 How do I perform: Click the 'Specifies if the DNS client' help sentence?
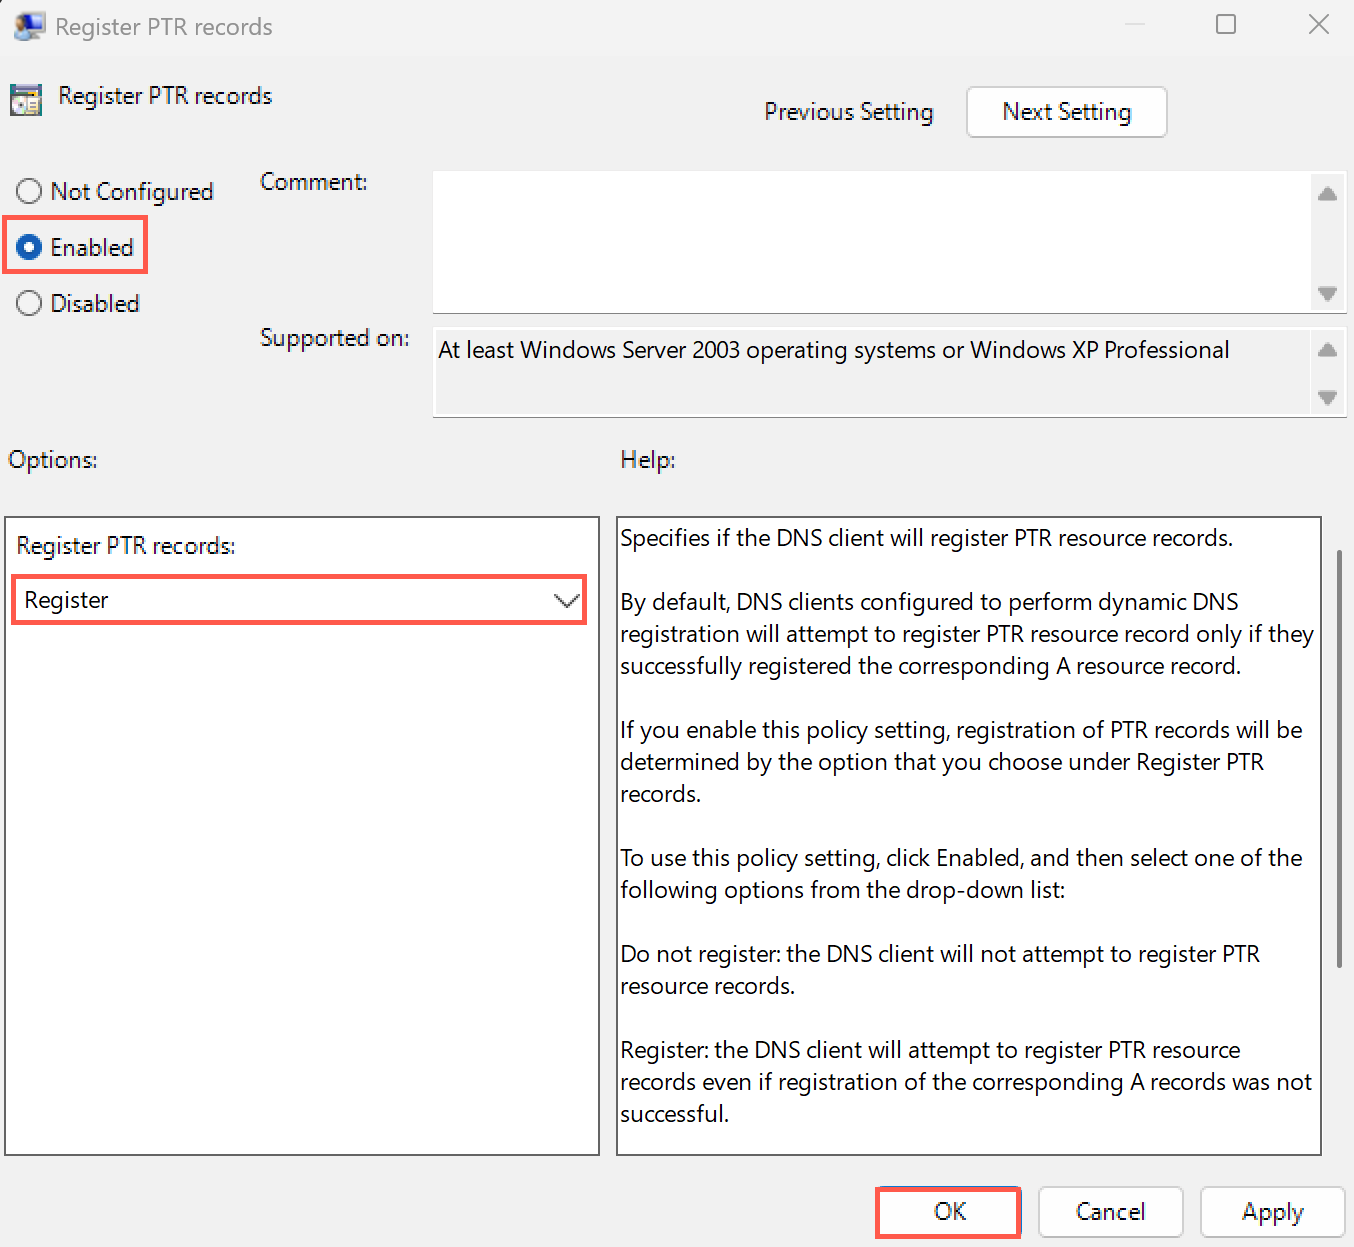(x=926, y=538)
